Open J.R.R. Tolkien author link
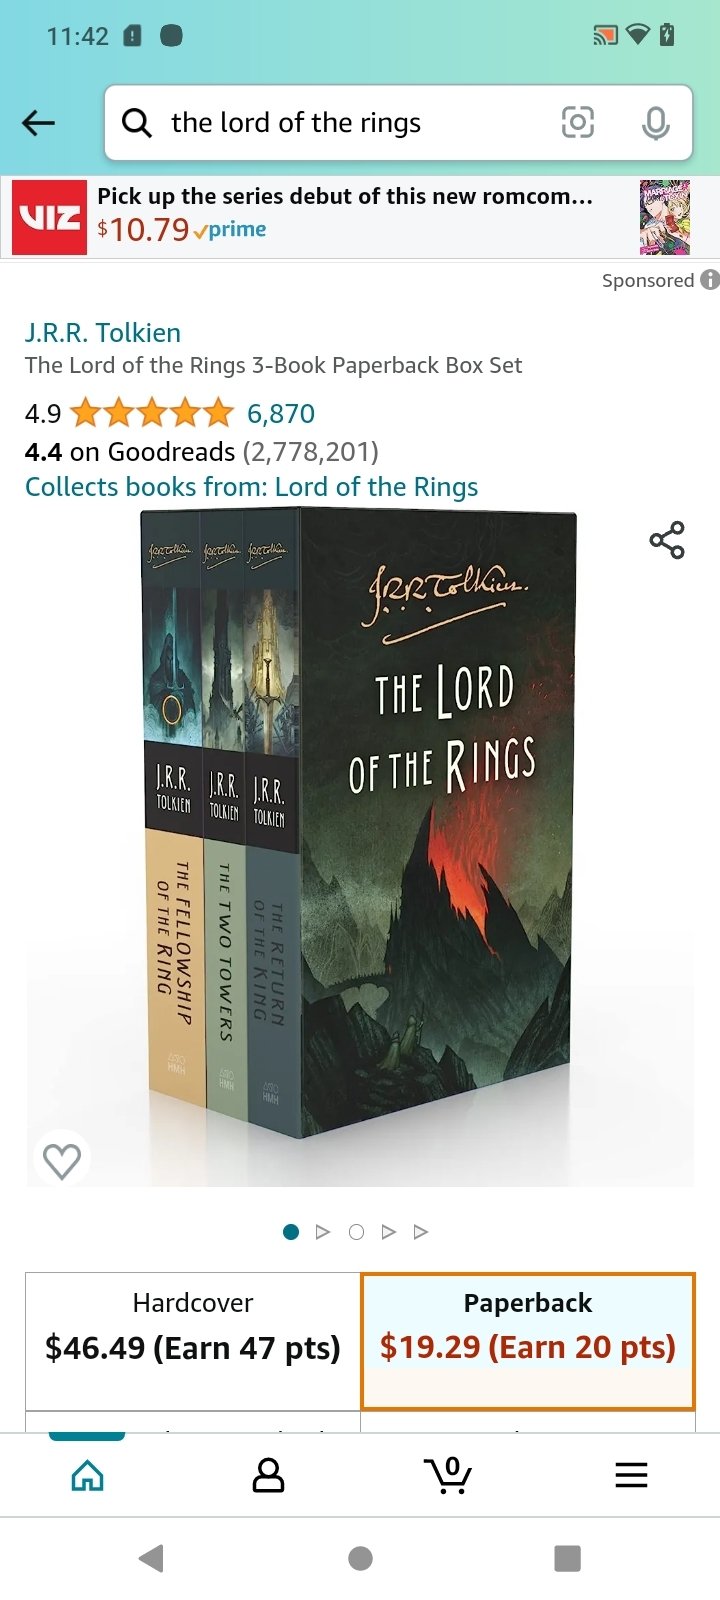This screenshot has height=1600, width=720. 103,333
